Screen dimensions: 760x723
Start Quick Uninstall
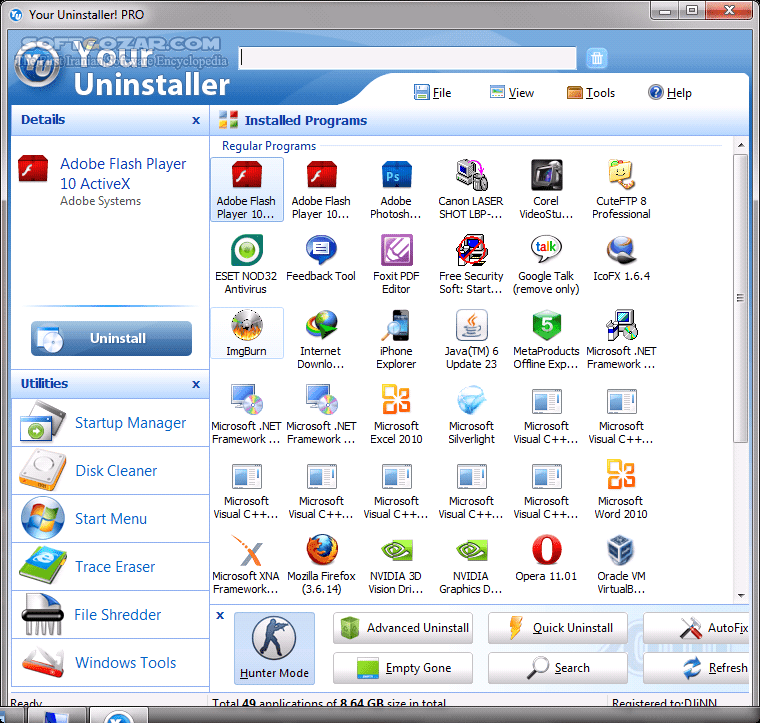[x=558, y=628]
